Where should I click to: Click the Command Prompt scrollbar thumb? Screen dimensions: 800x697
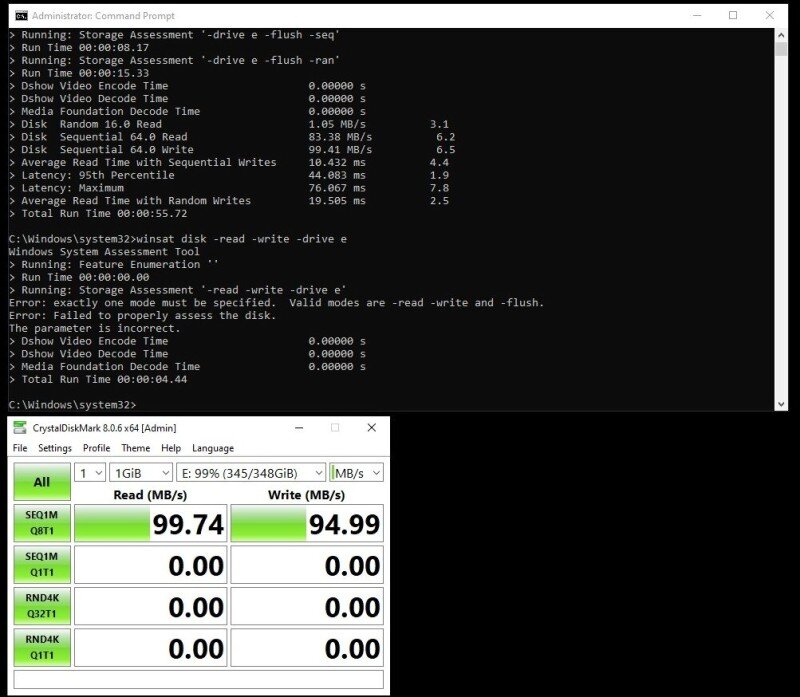(x=781, y=49)
